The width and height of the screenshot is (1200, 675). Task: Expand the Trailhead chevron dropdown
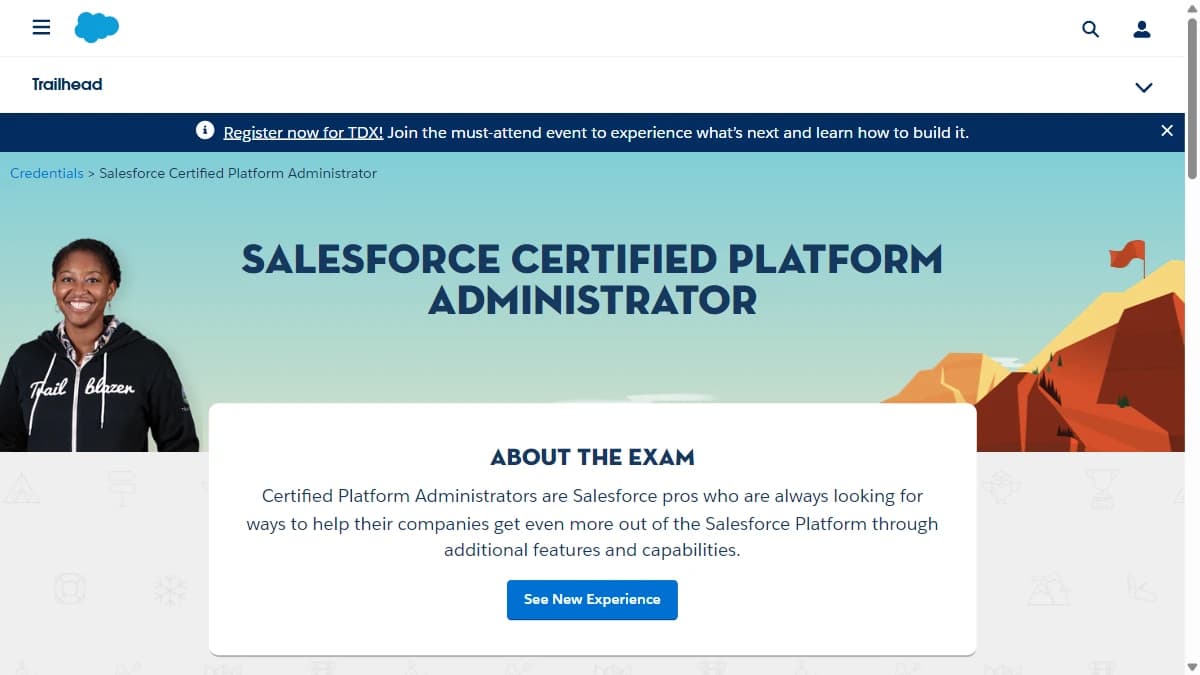click(1144, 87)
